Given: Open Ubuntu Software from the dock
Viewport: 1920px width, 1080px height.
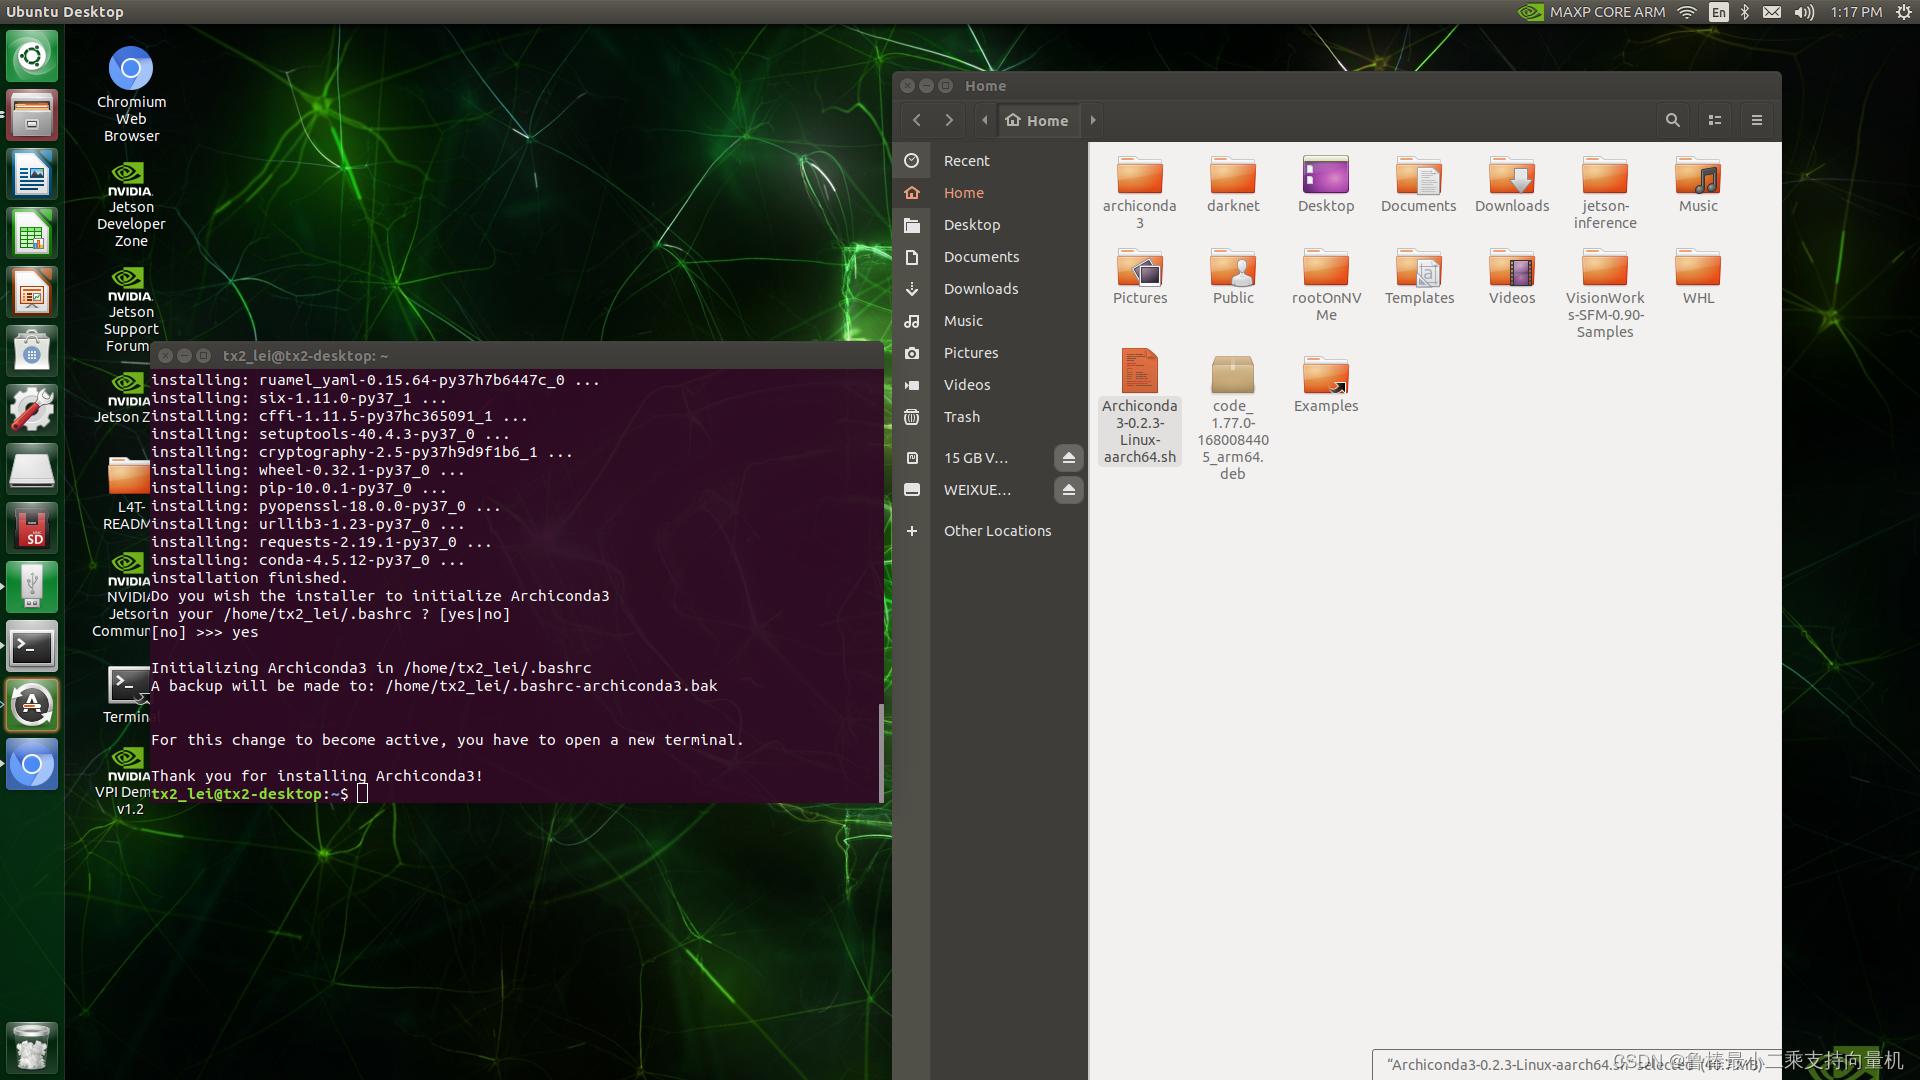Looking at the screenshot, I should 32,350.
